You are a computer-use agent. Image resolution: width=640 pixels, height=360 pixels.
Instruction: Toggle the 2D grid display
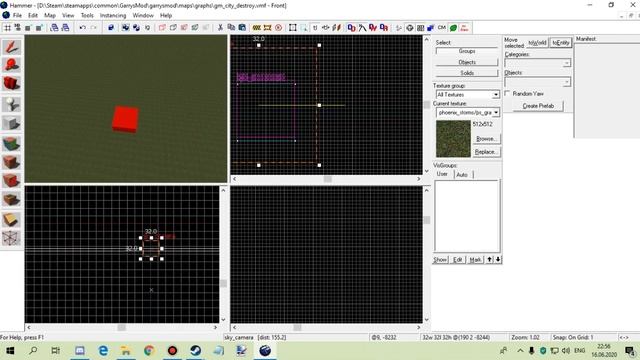[7, 28]
